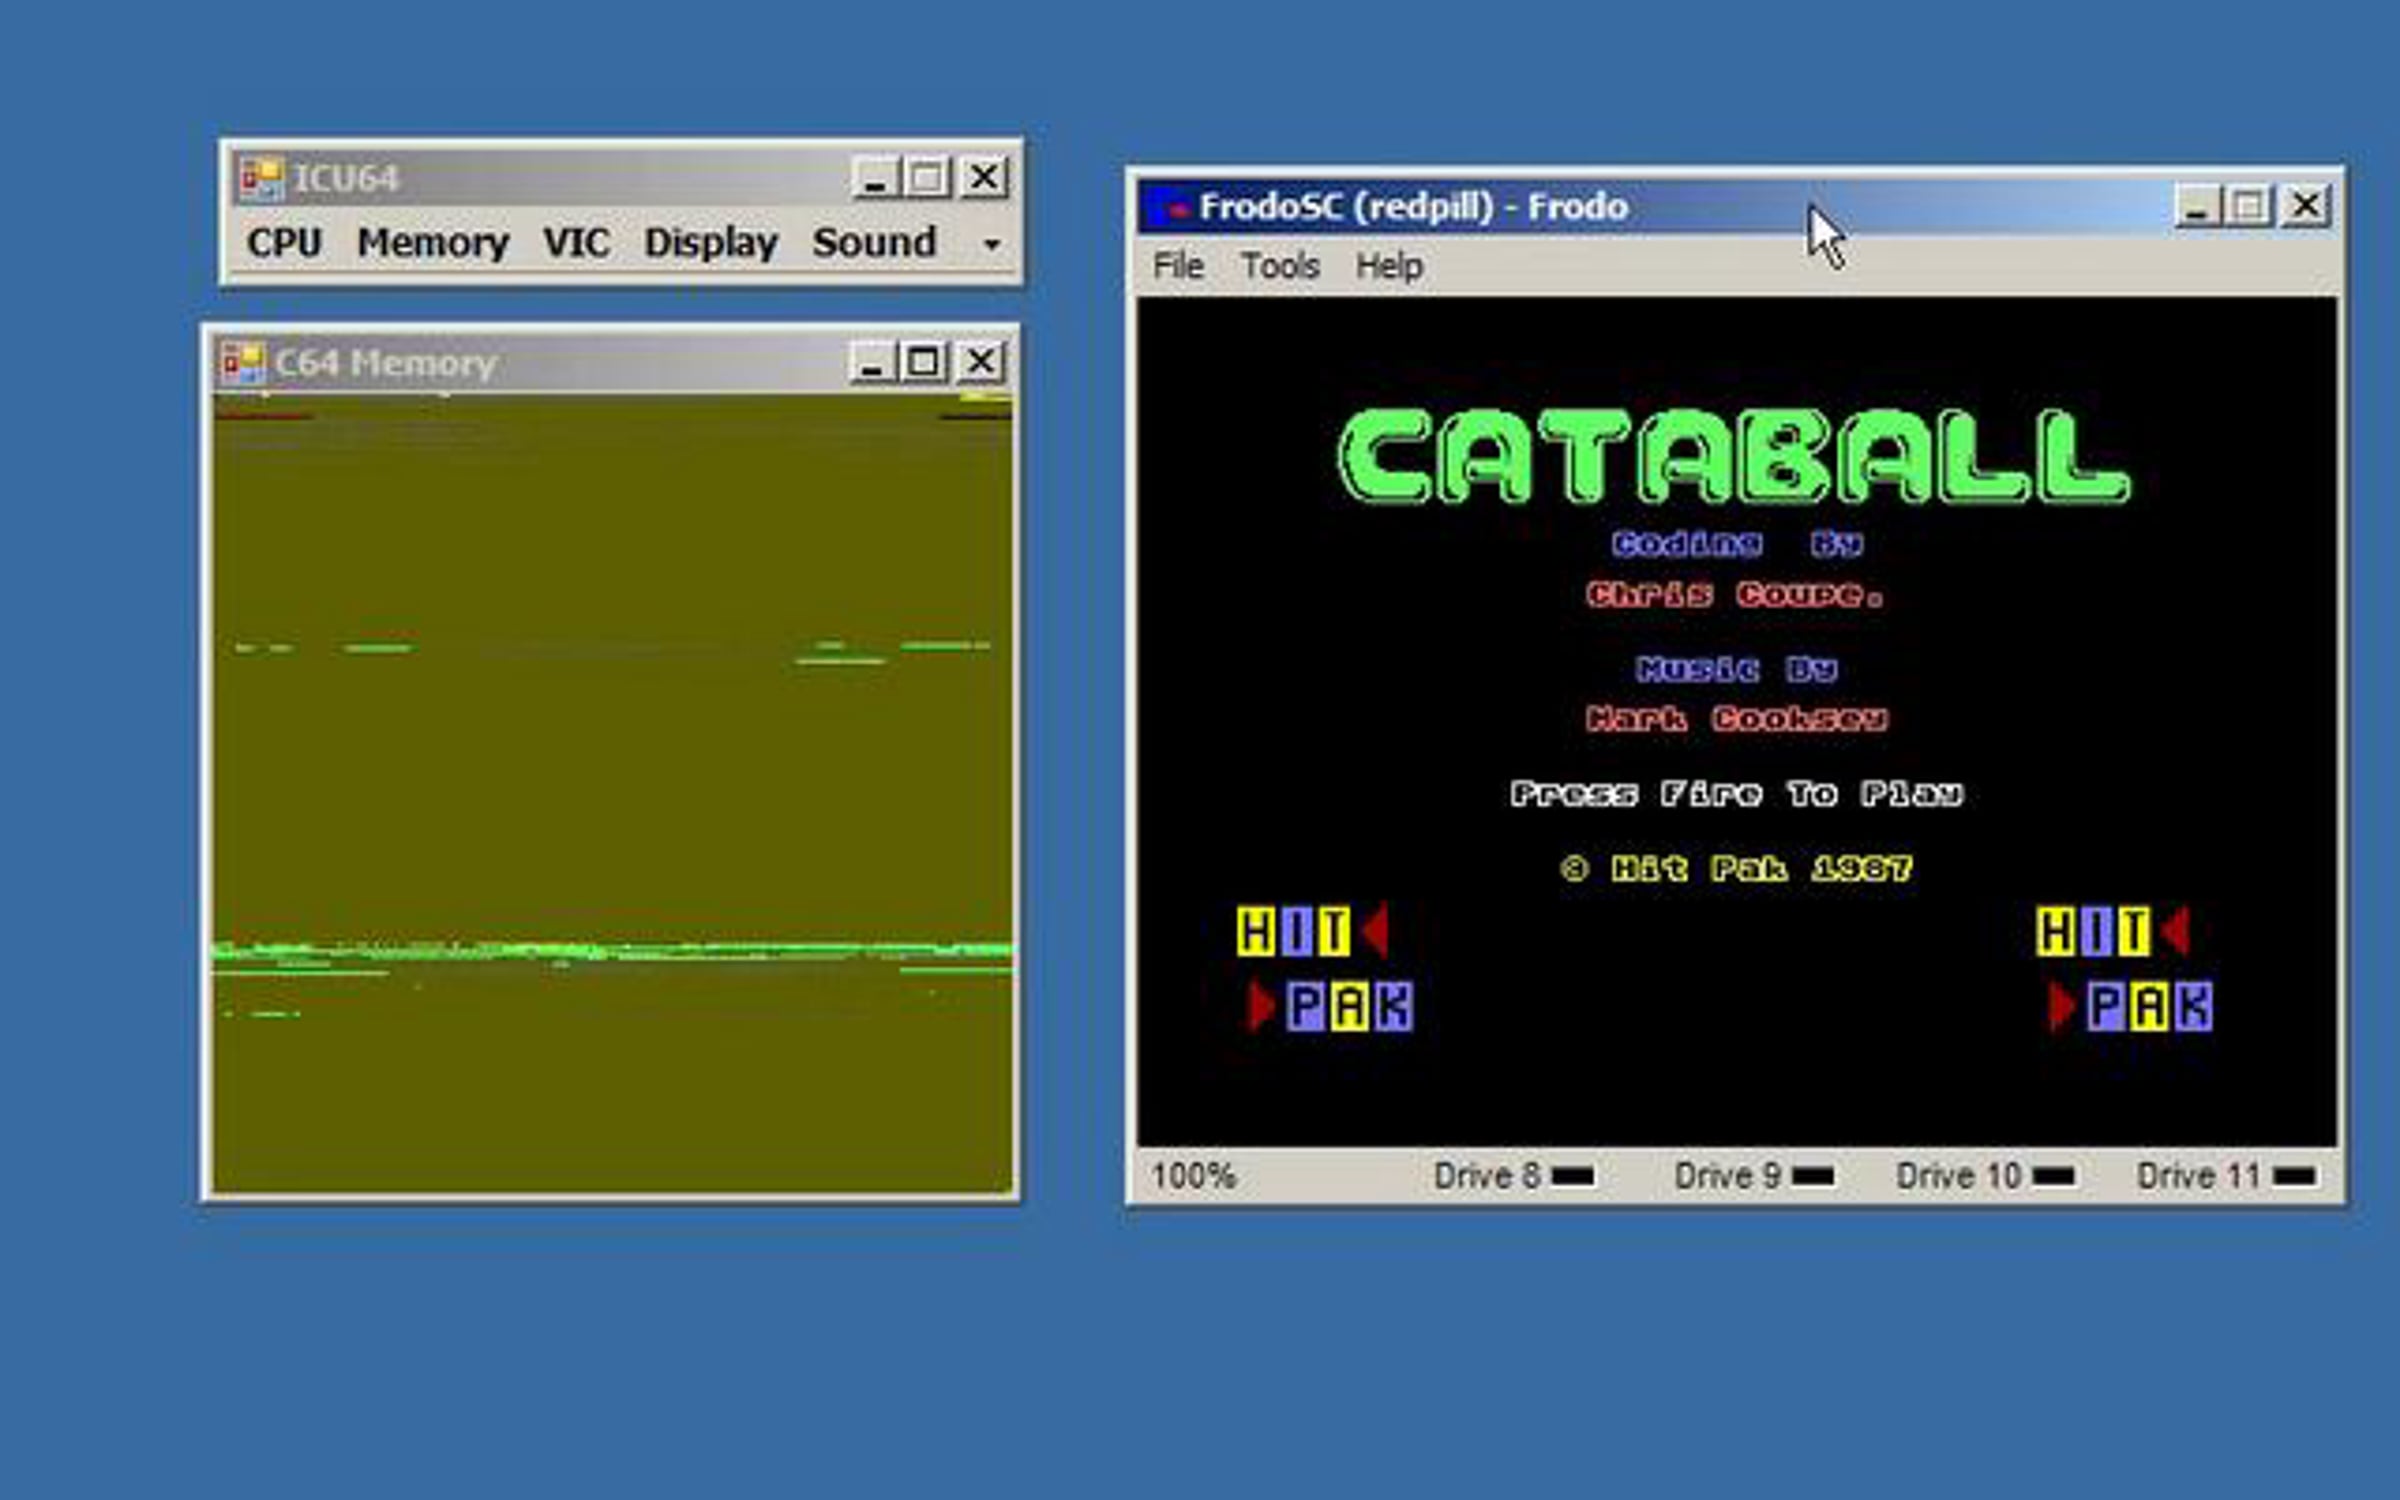Close the C64 Memory window
2400x1500 pixels.
pyautogui.click(x=980, y=362)
